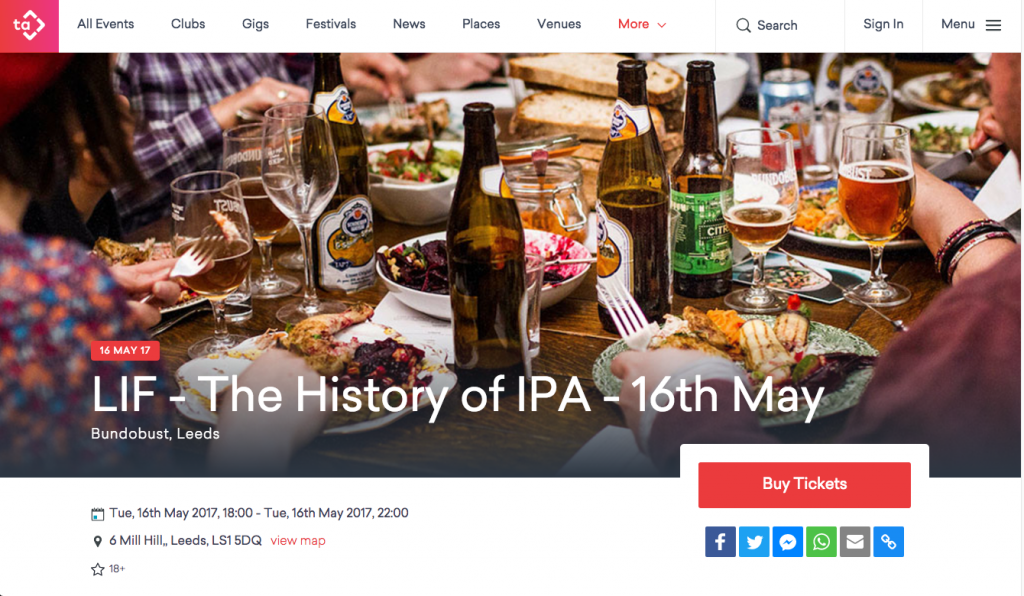Open the hamburger Menu icon
Screen dimensions: 1024x596
click(993, 25)
